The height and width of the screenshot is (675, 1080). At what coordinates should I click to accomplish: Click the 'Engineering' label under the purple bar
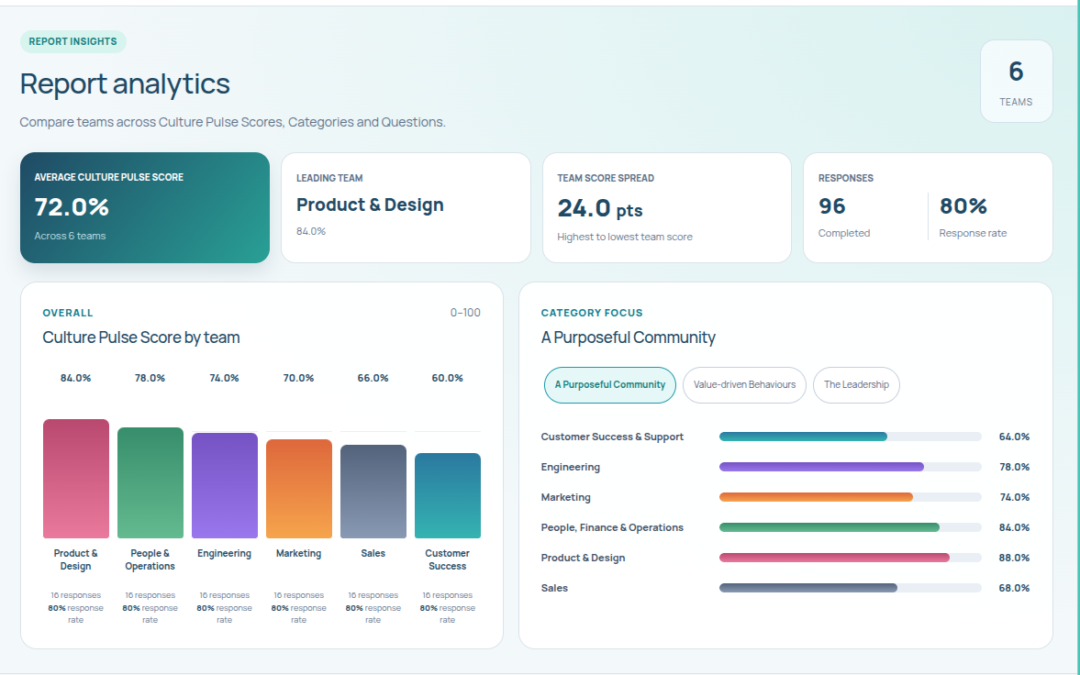point(225,553)
